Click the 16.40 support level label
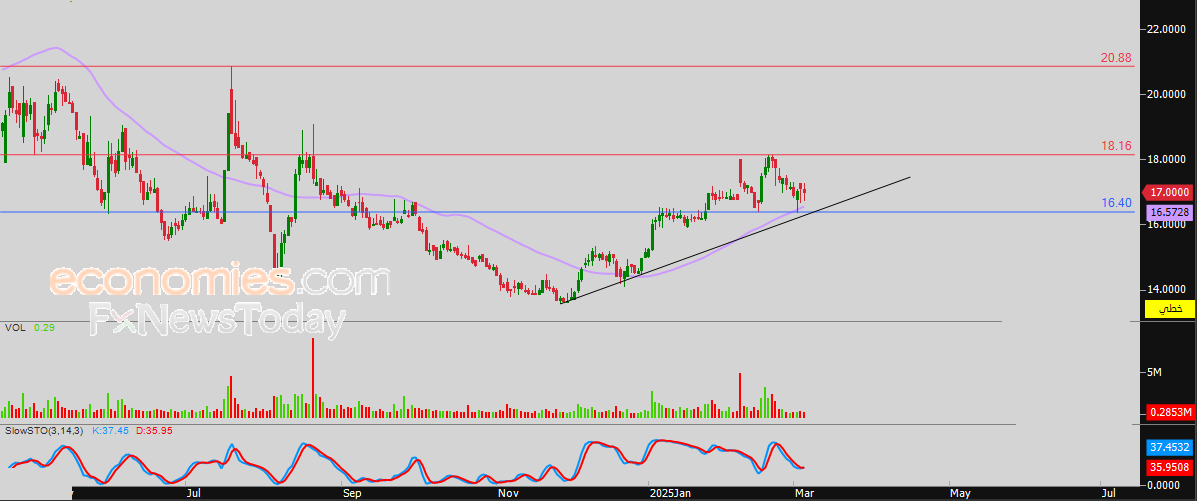The height and width of the screenshot is (501, 1197). [x=1115, y=202]
